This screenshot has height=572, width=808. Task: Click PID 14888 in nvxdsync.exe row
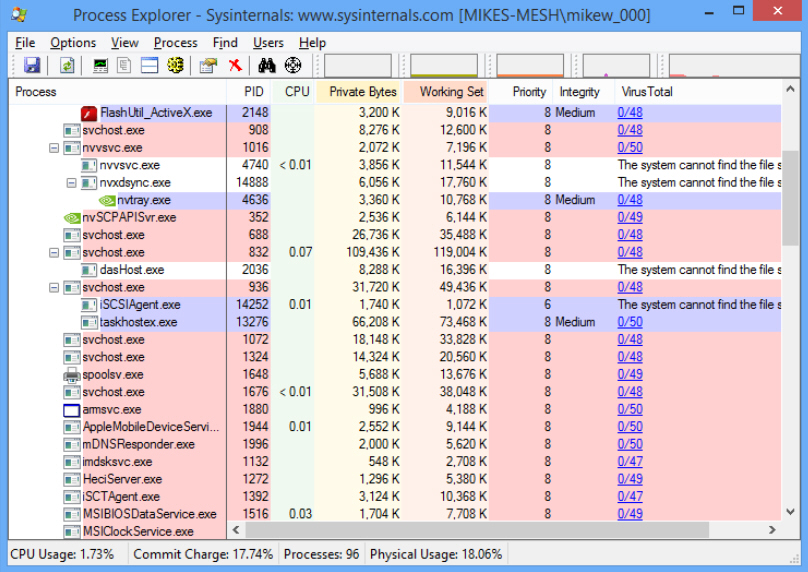252,183
